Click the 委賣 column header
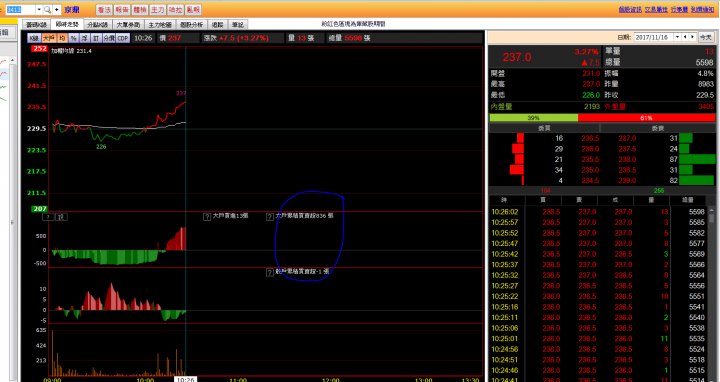Viewport: 720px width, 382px height. (x=658, y=128)
